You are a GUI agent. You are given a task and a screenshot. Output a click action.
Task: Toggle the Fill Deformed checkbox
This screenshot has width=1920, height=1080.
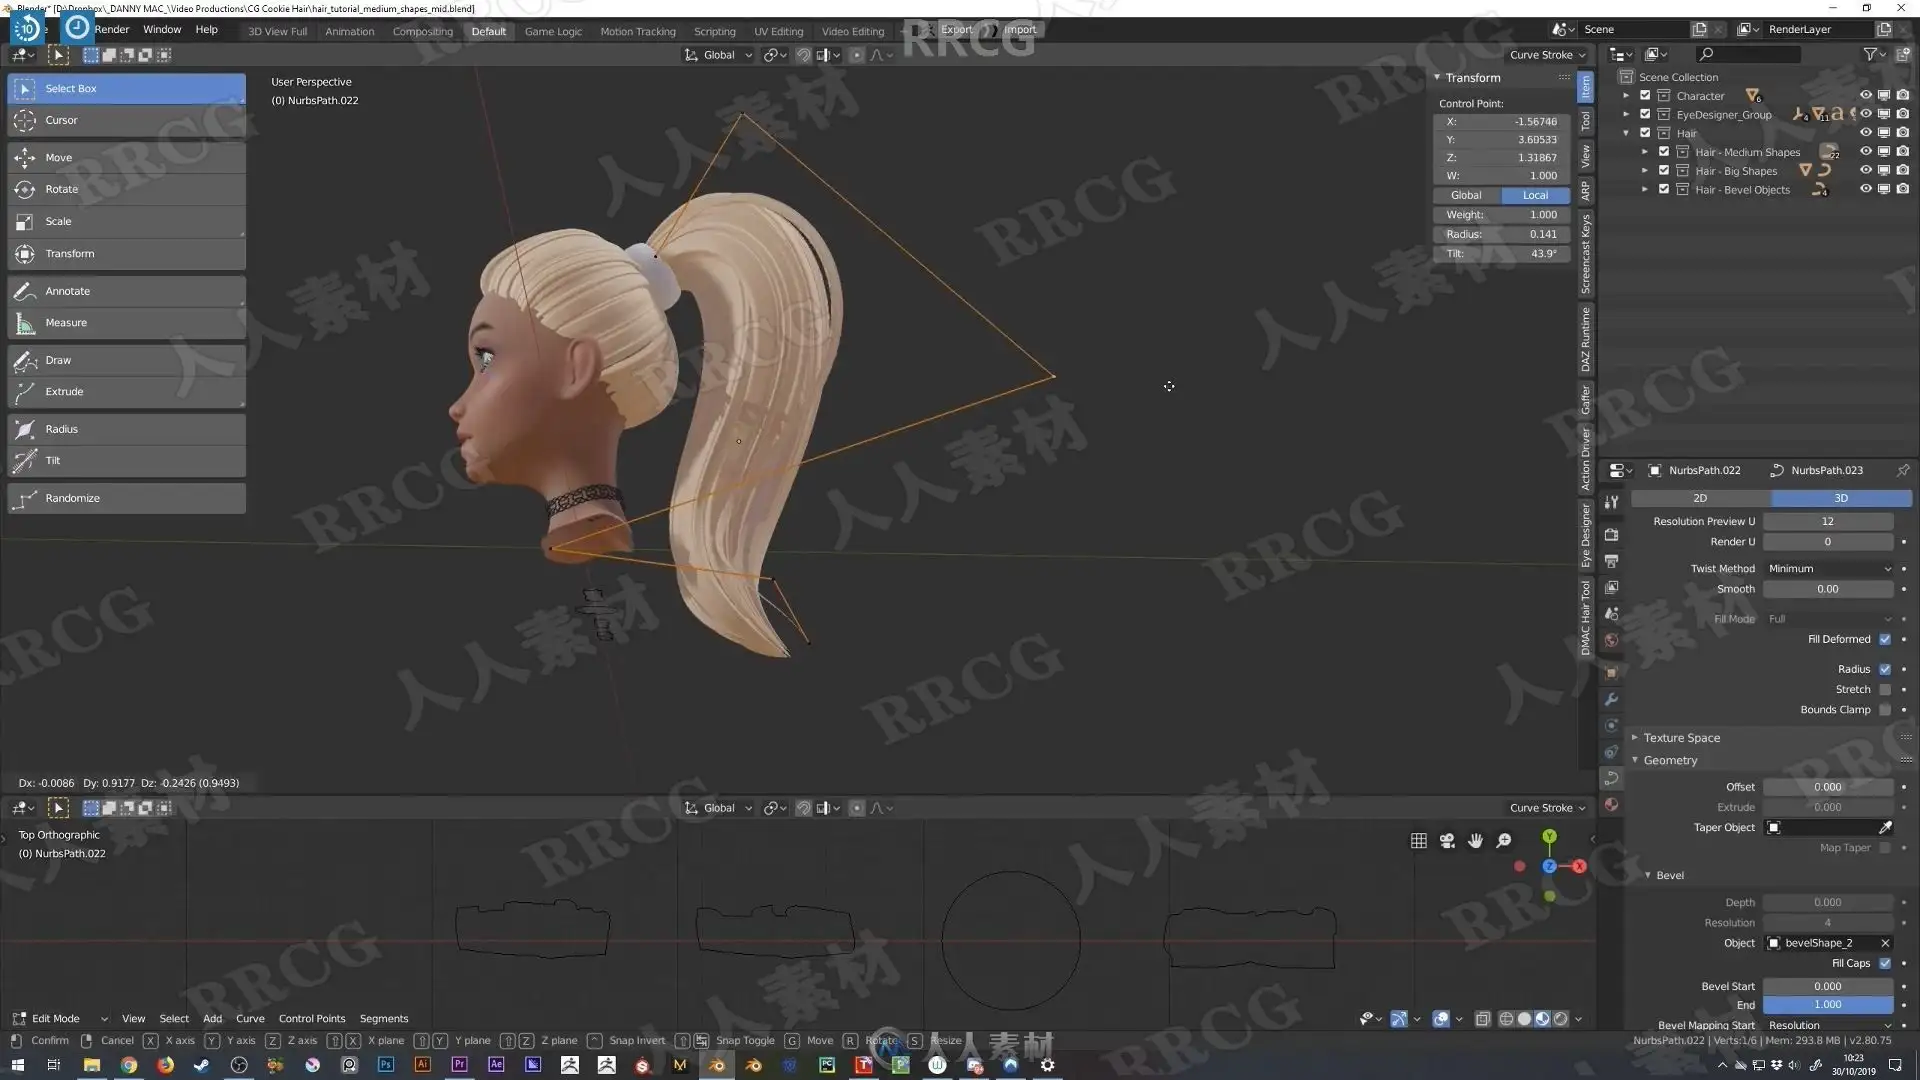click(1885, 639)
